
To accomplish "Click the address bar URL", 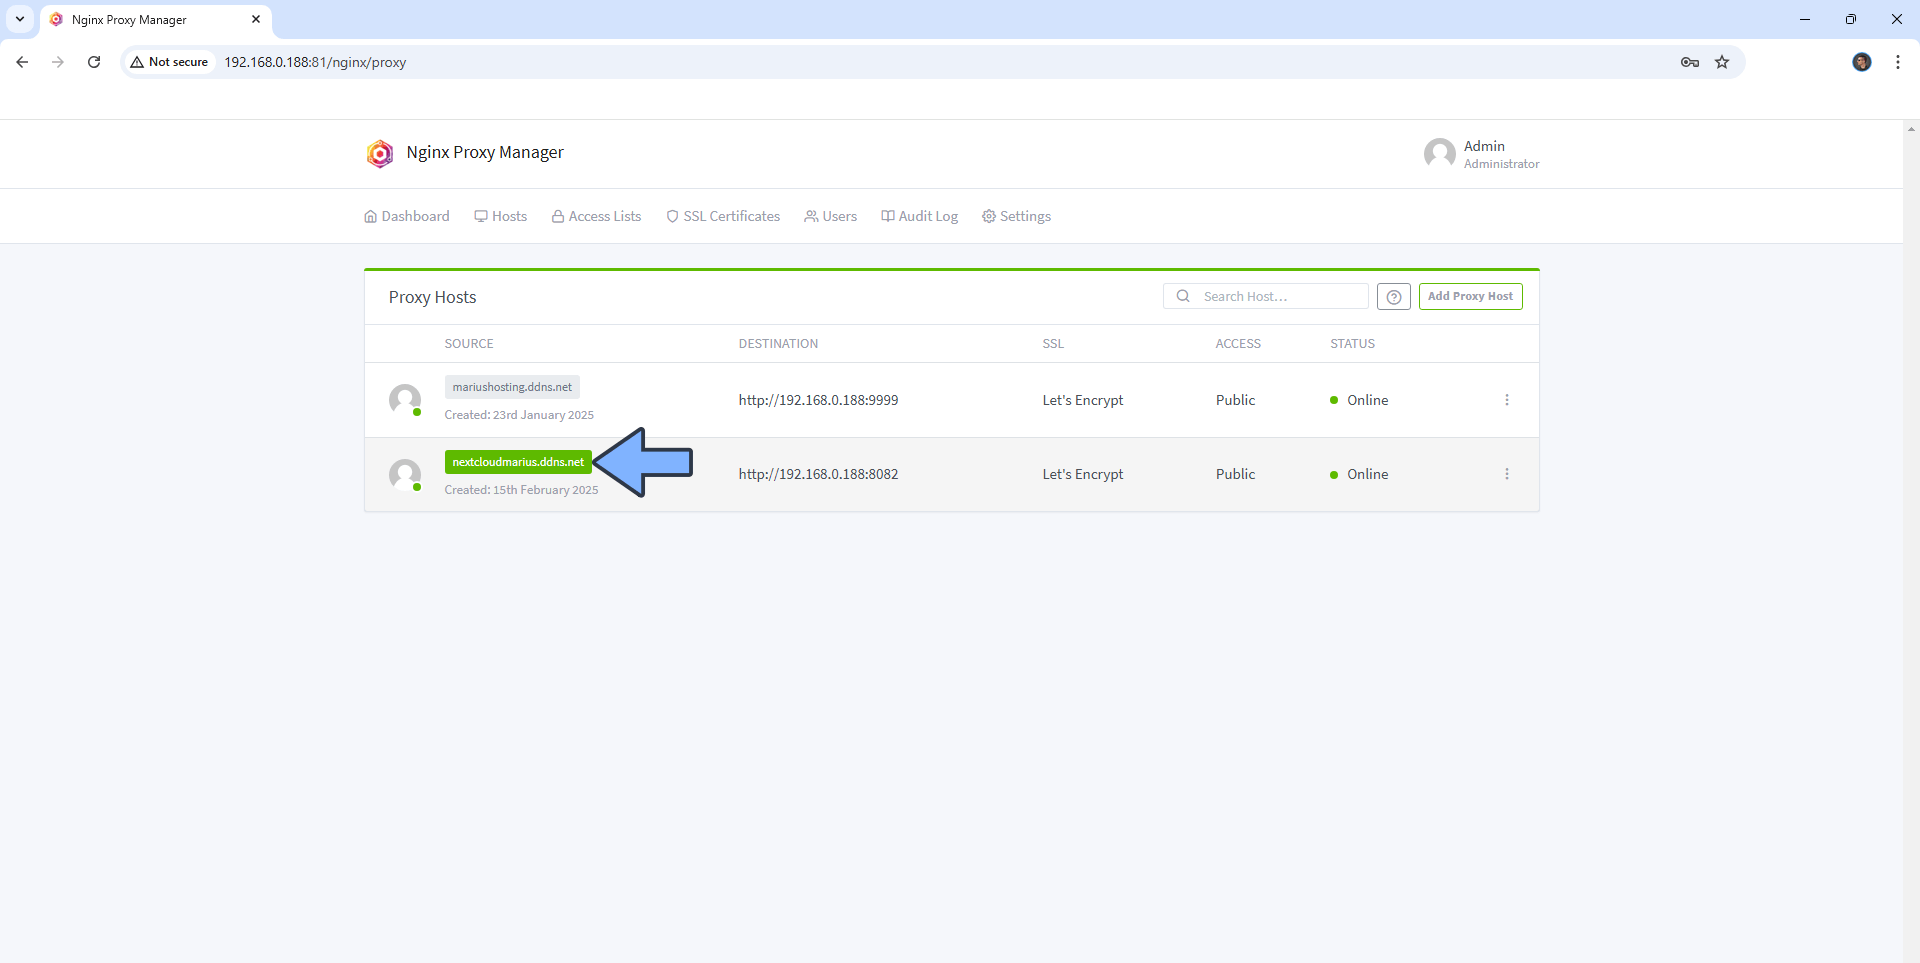I will pyautogui.click(x=315, y=62).
